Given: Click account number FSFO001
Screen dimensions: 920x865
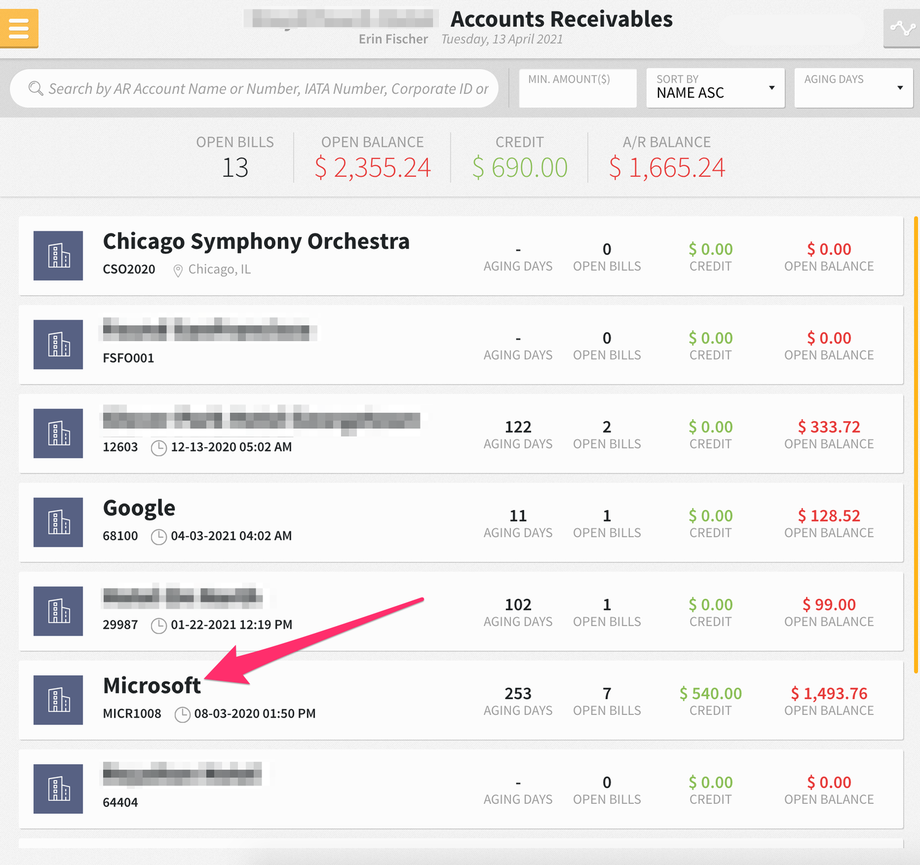Looking at the screenshot, I should pyautogui.click(x=128, y=358).
